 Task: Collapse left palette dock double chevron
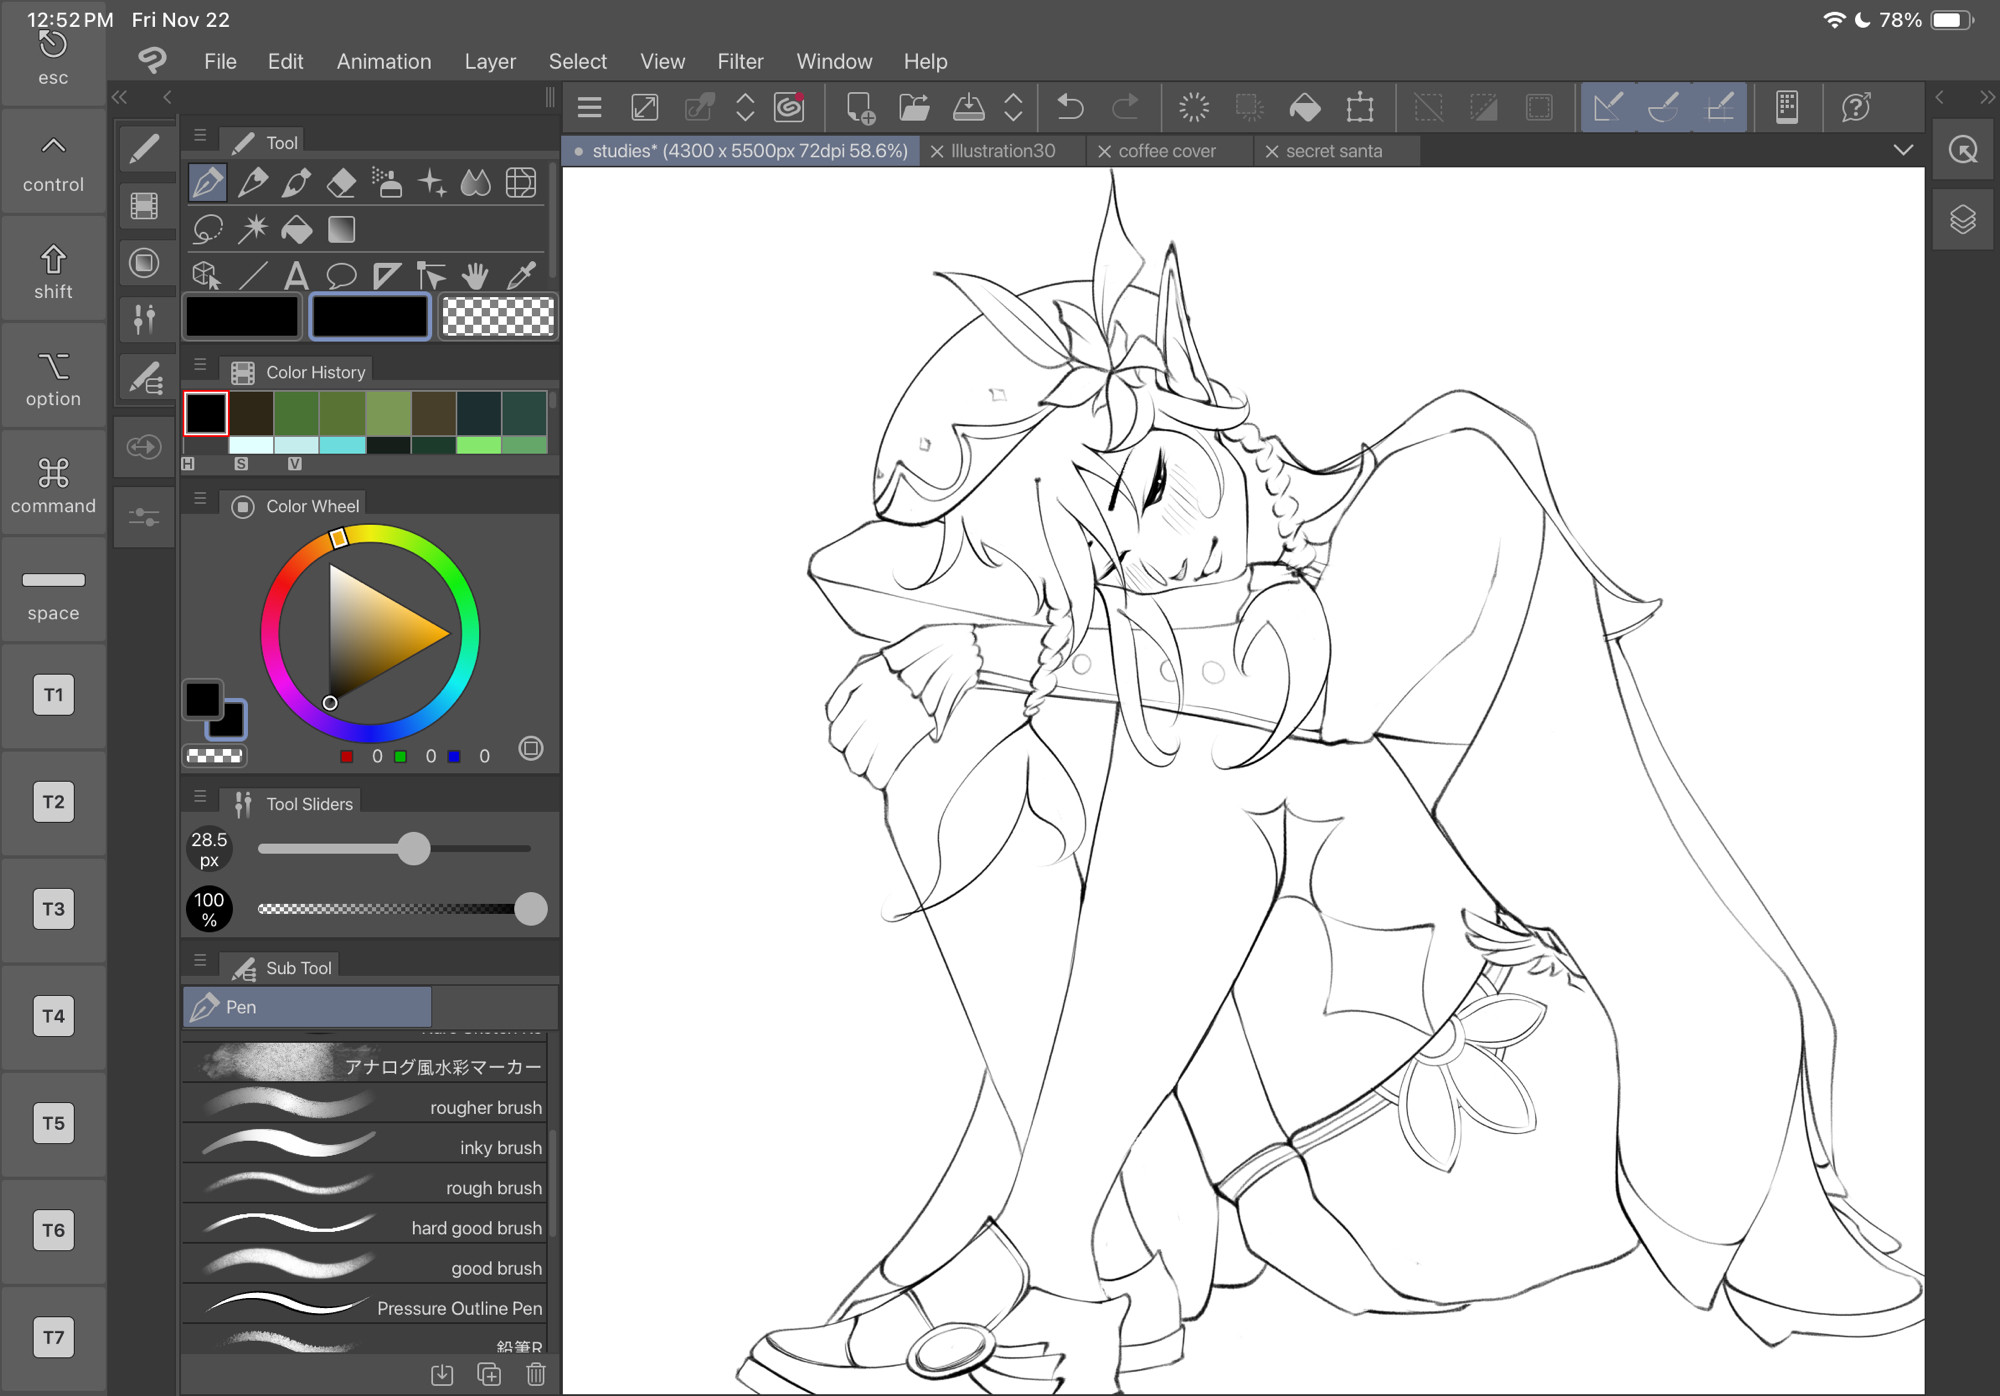(x=120, y=97)
